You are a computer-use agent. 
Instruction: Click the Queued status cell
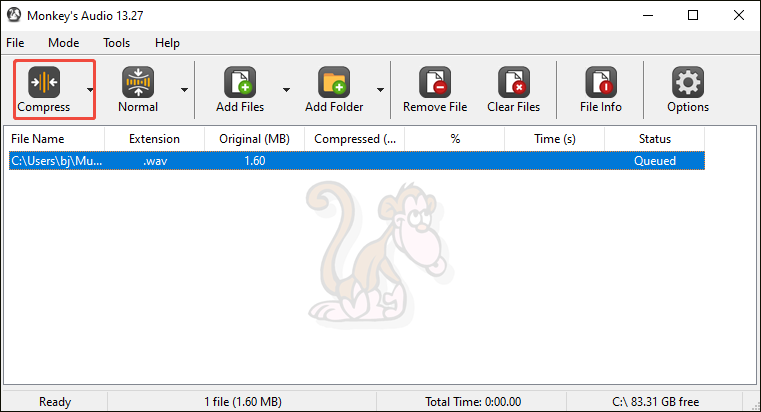[x=655, y=161]
